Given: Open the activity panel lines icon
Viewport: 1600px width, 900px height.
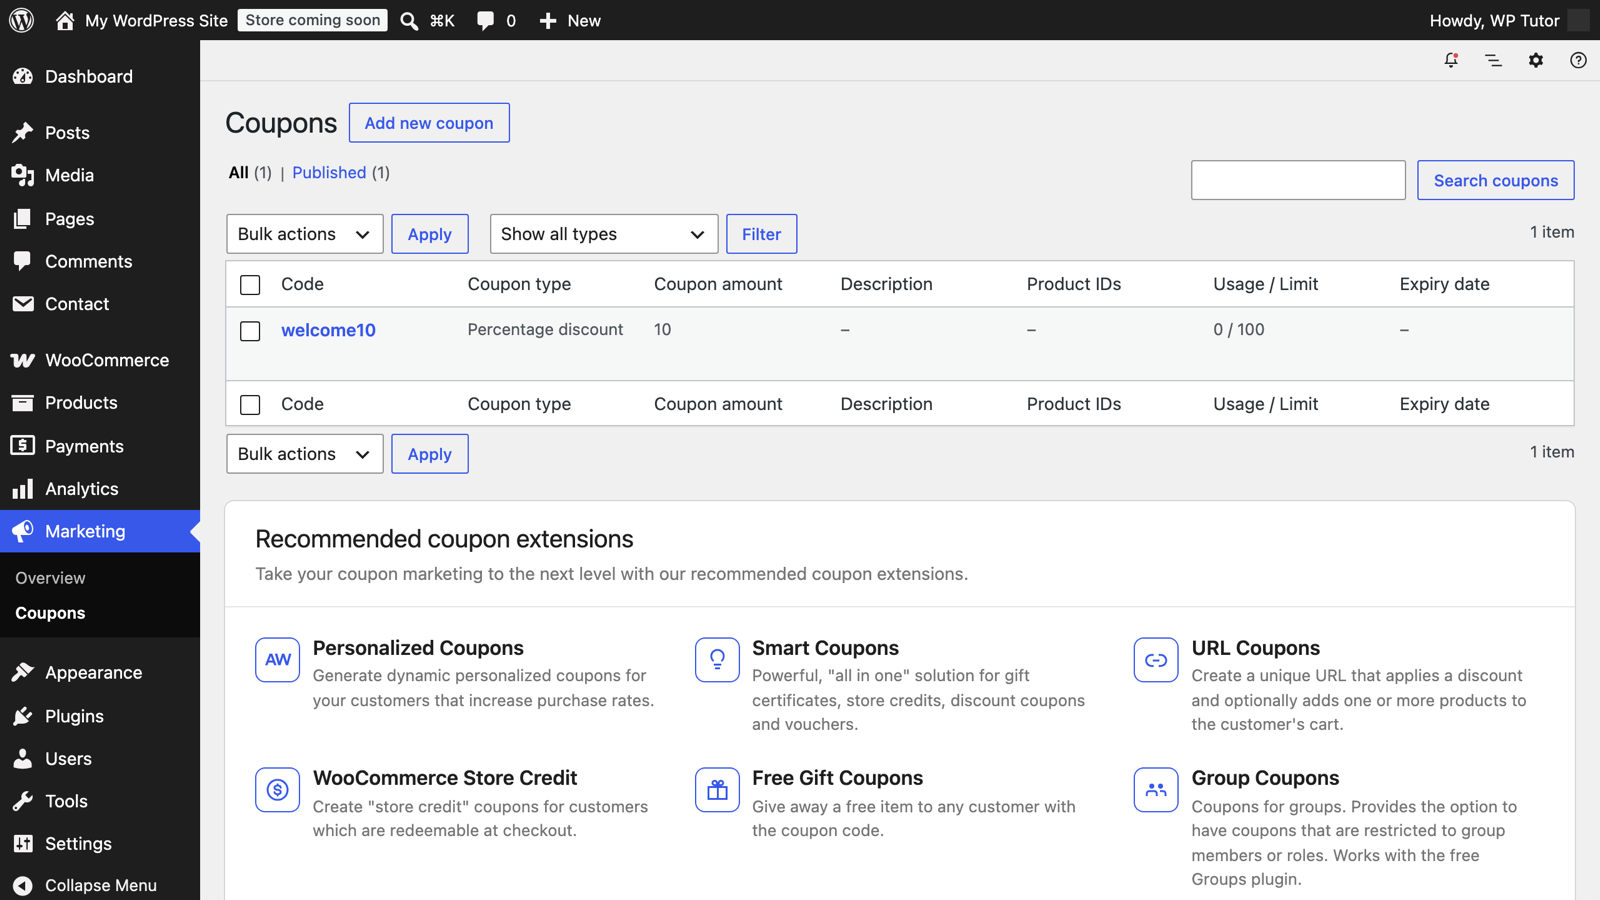Looking at the screenshot, I should pos(1493,60).
